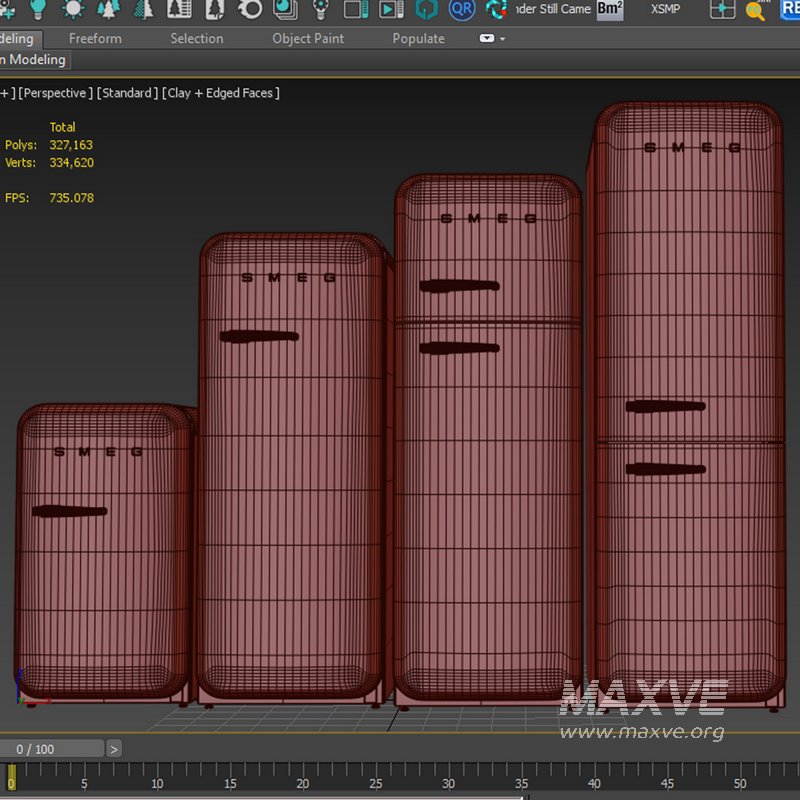This screenshot has width=800, height=800.
Task: Open the Freeform ribbon tab
Action: click(x=95, y=38)
